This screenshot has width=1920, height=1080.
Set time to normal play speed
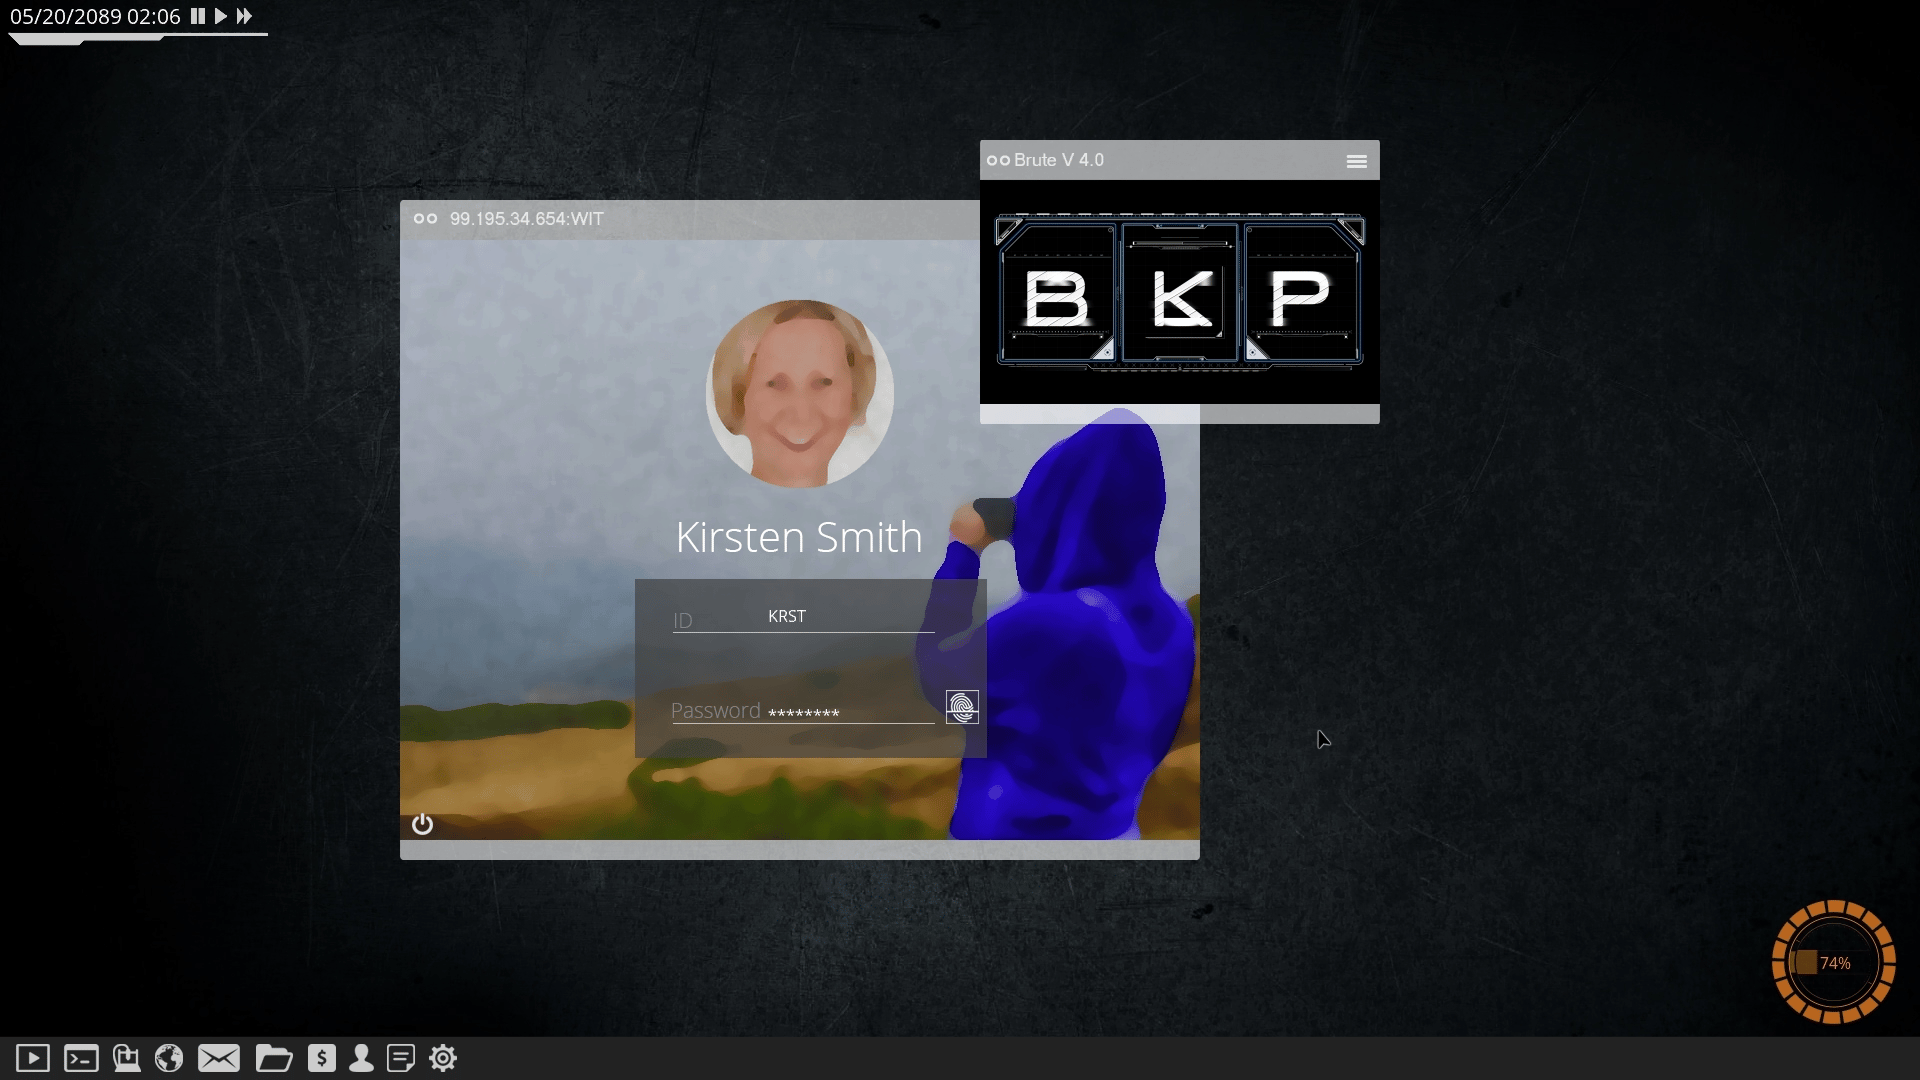pos(221,16)
